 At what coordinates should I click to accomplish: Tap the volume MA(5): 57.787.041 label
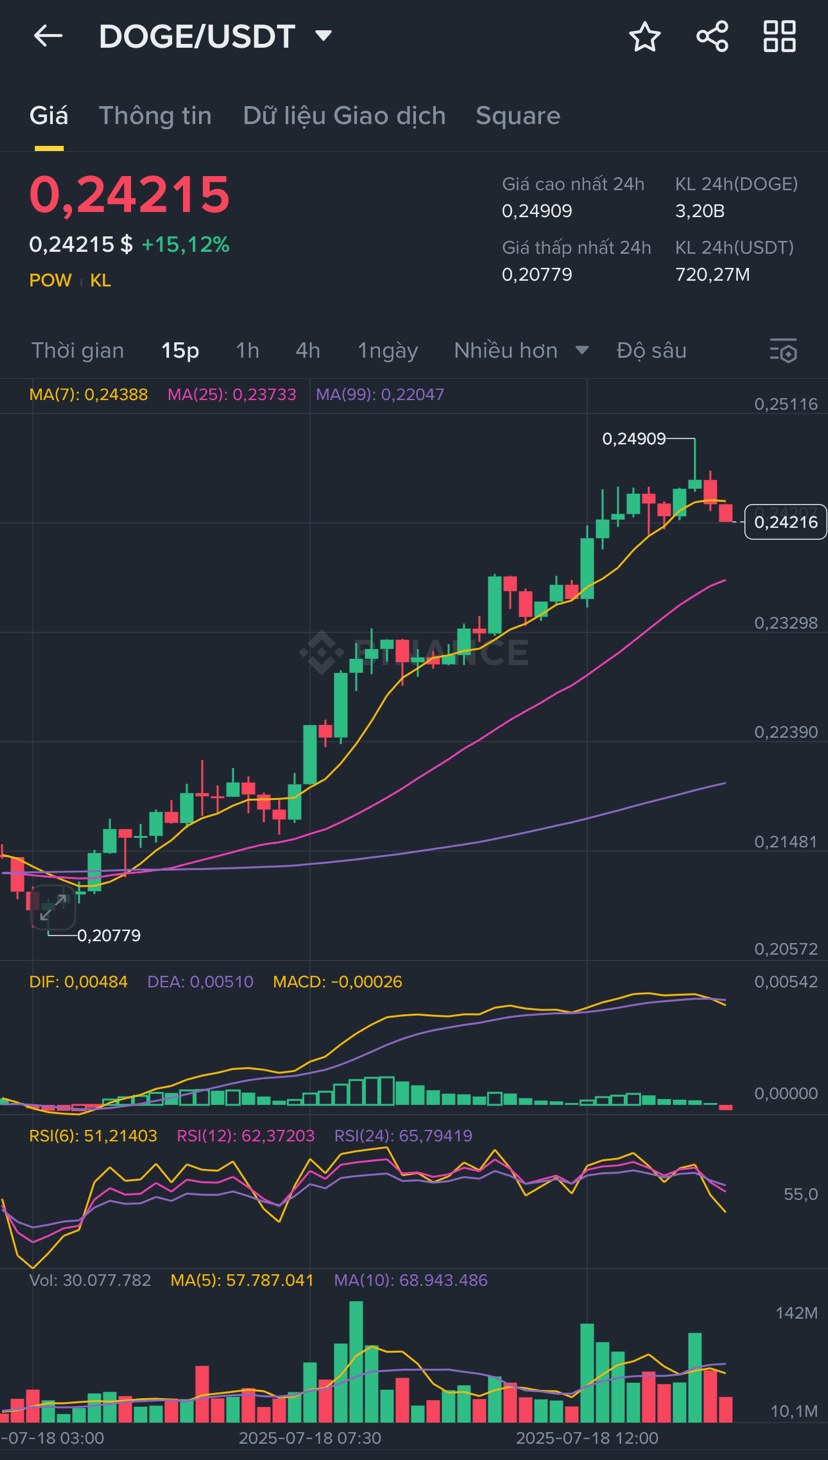(242, 1280)
